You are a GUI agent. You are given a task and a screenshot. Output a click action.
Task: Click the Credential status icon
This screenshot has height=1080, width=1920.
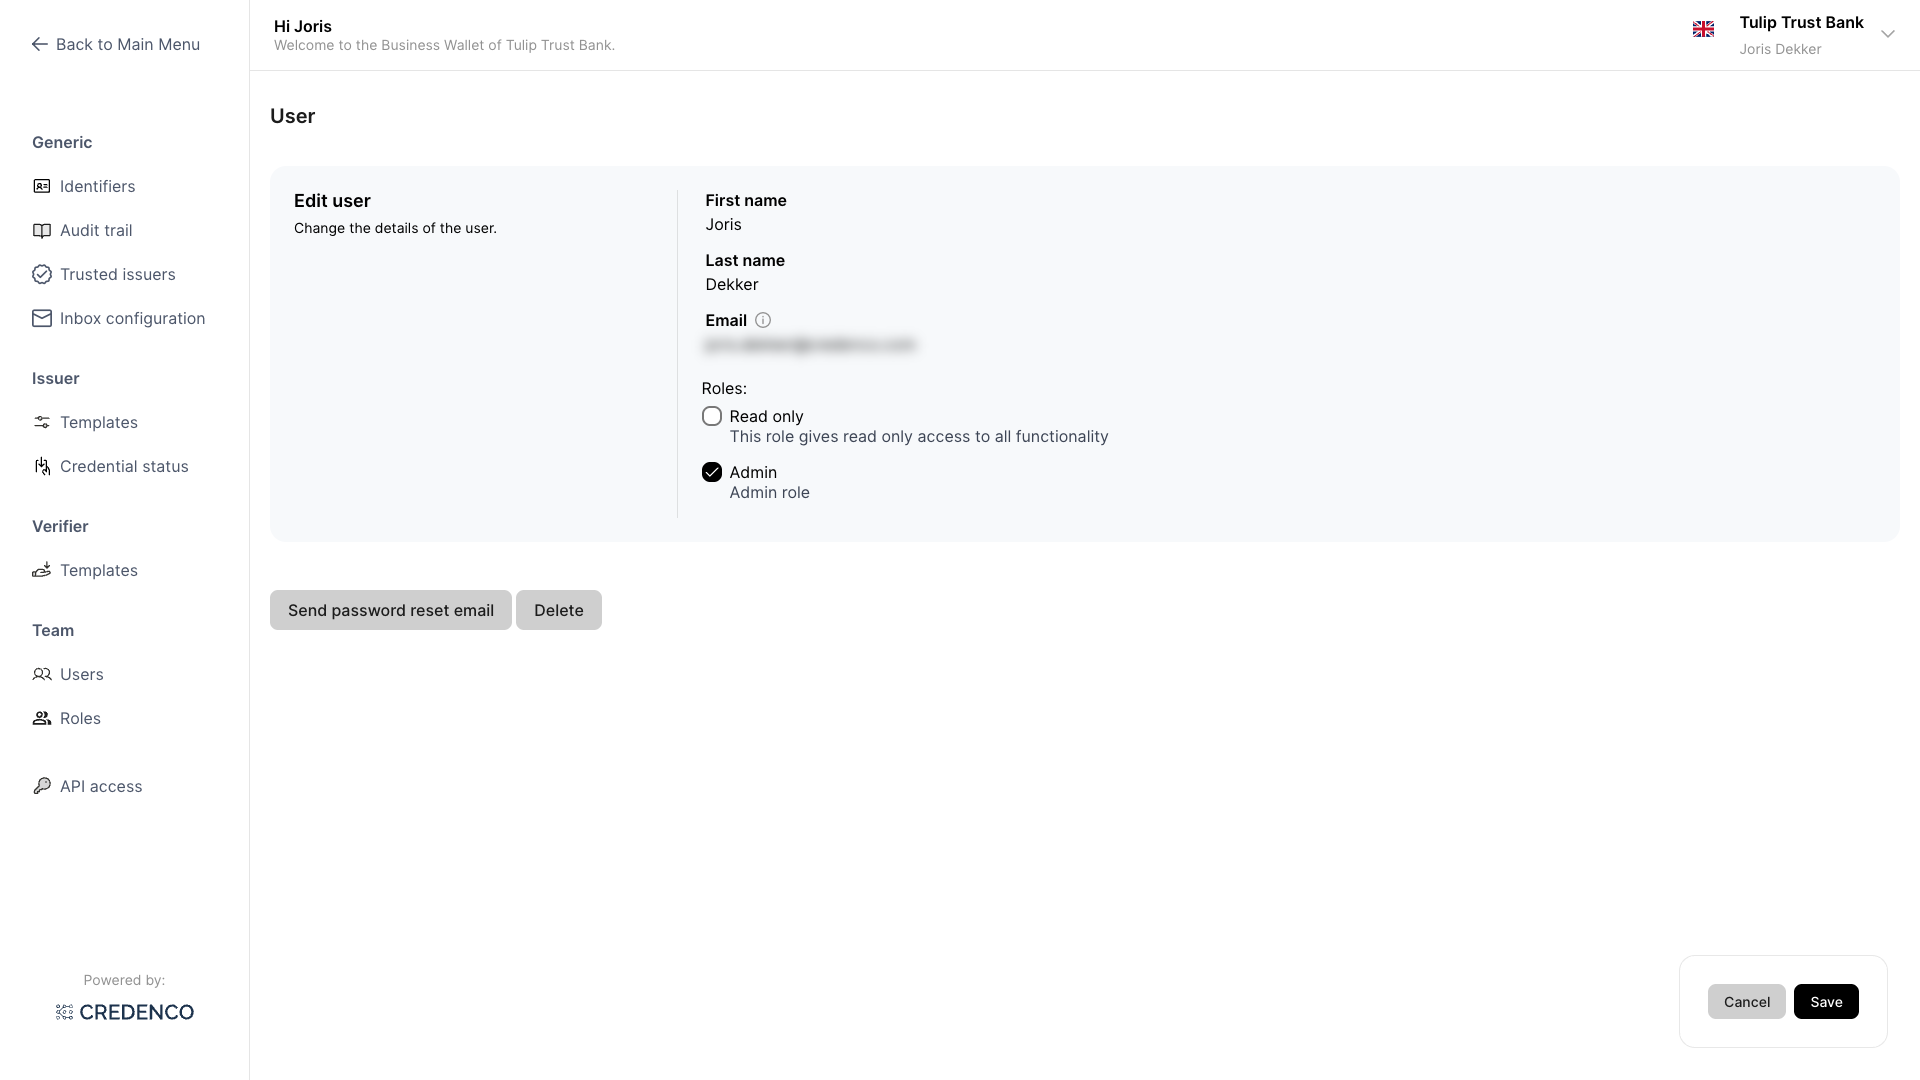(x=41, y=466)
